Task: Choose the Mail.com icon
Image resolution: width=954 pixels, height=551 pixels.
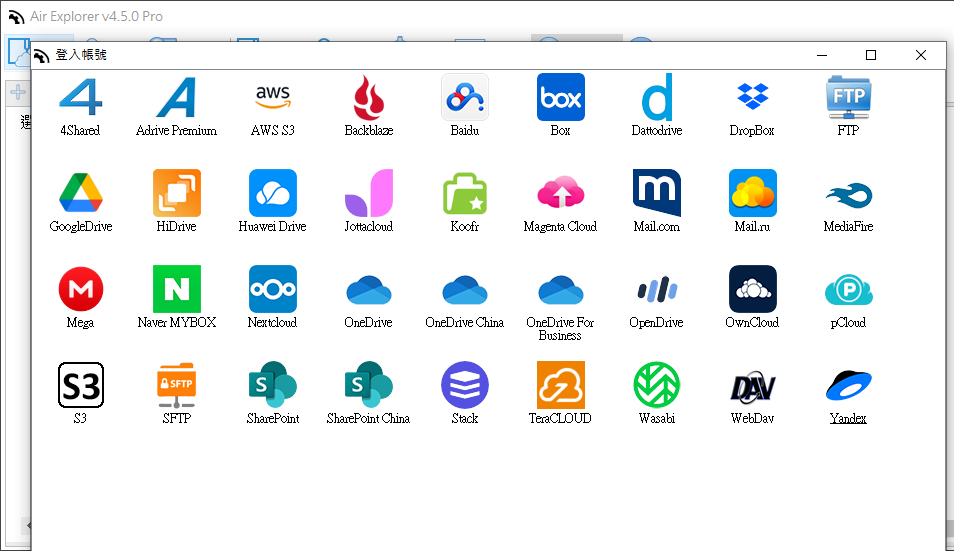Action: [x=656, y=193]
